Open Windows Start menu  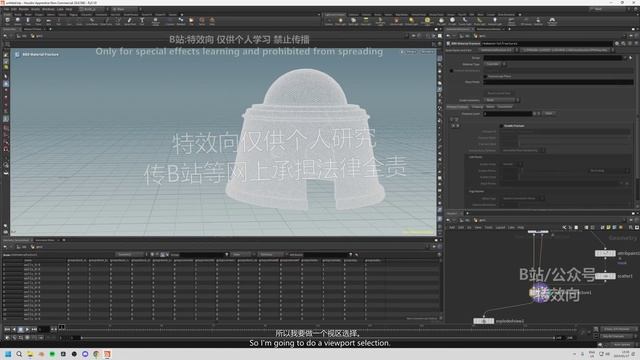coord(8,354)
